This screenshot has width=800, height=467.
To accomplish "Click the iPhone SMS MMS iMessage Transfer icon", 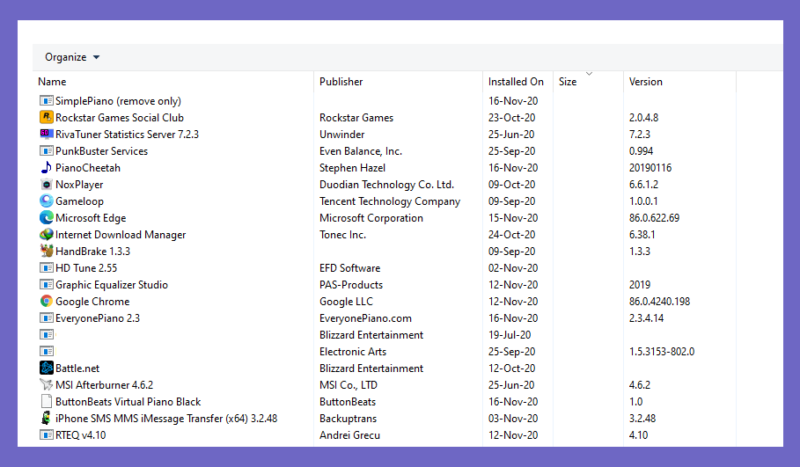I will point(46,418).
